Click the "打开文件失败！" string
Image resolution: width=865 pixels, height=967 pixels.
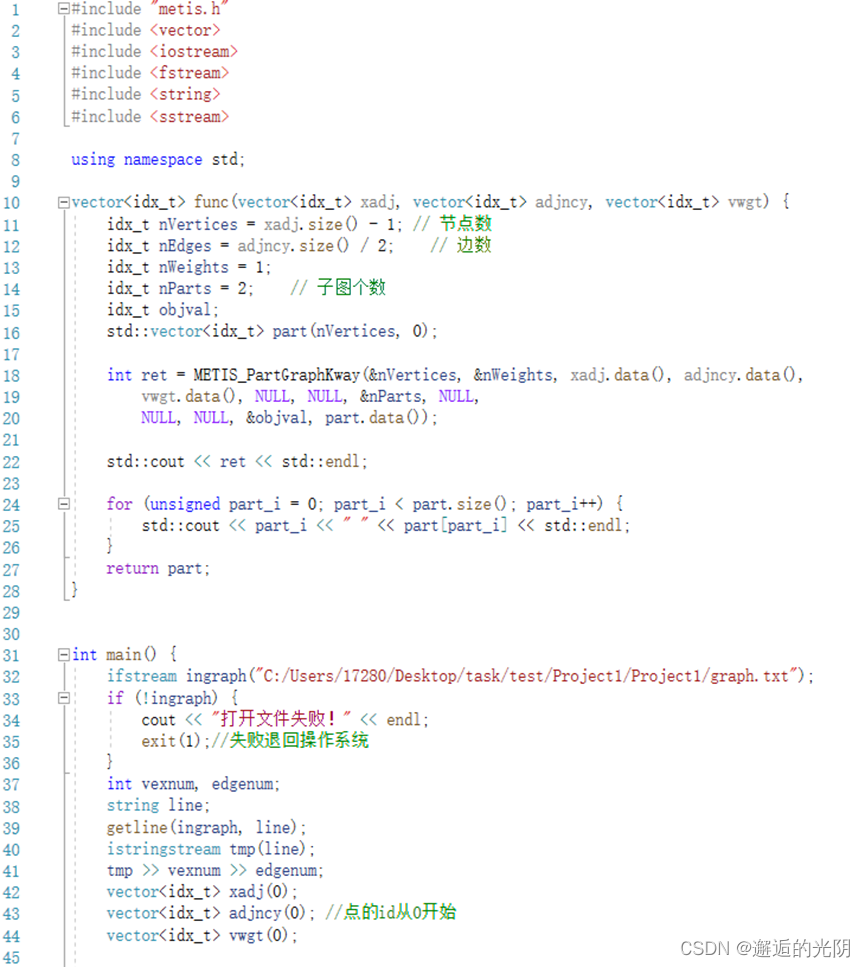[x=281, y=718]
